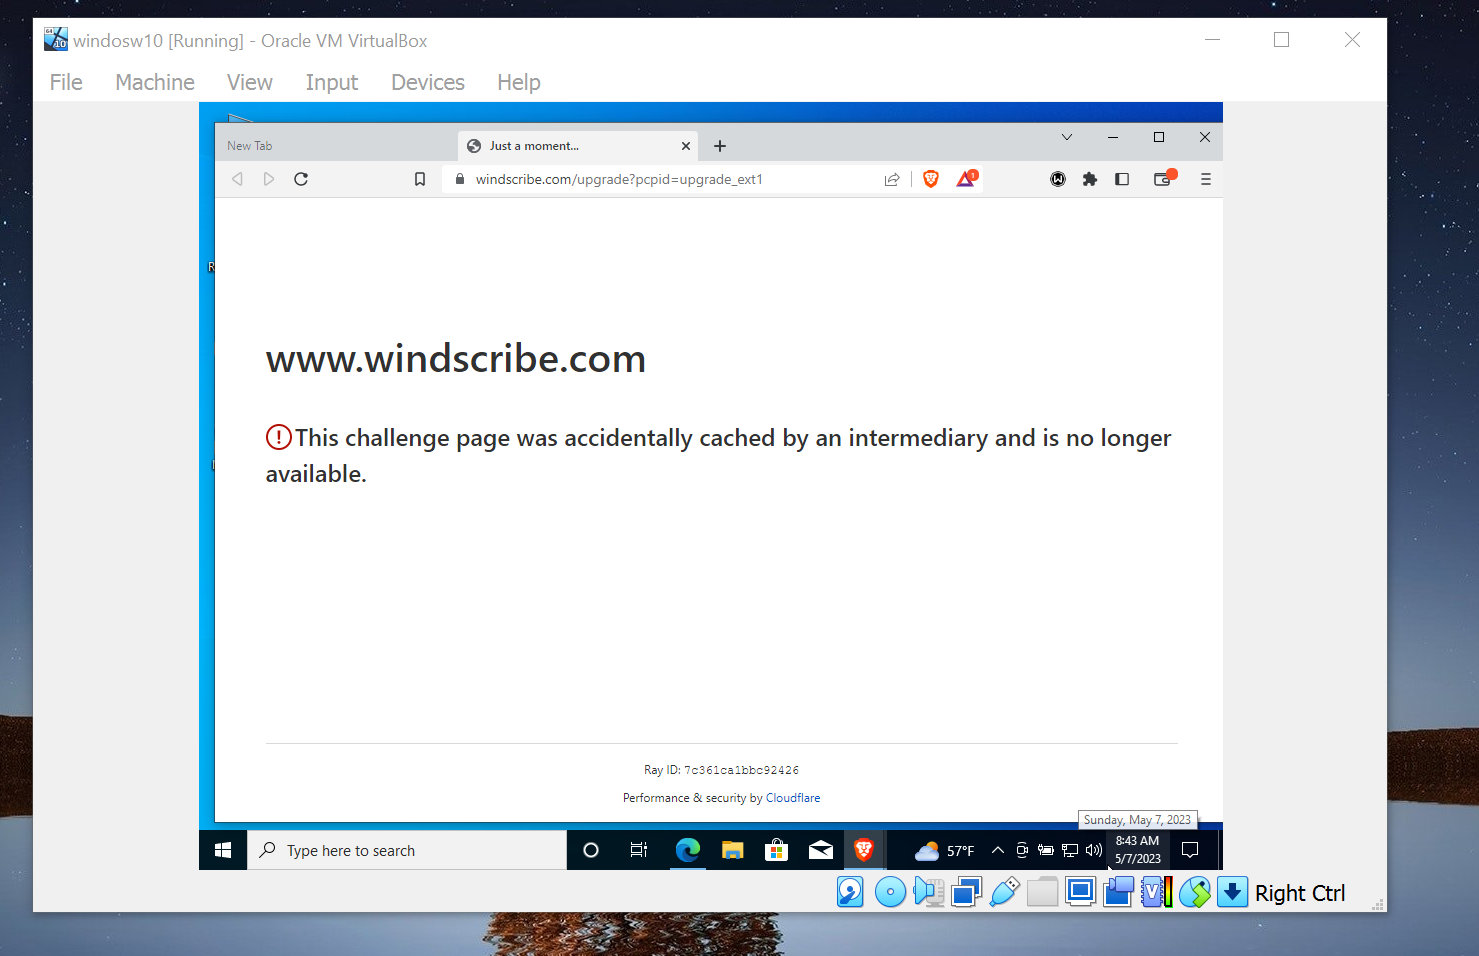Click the VirtualBox USB status icon

click(x=1004, y=892)
